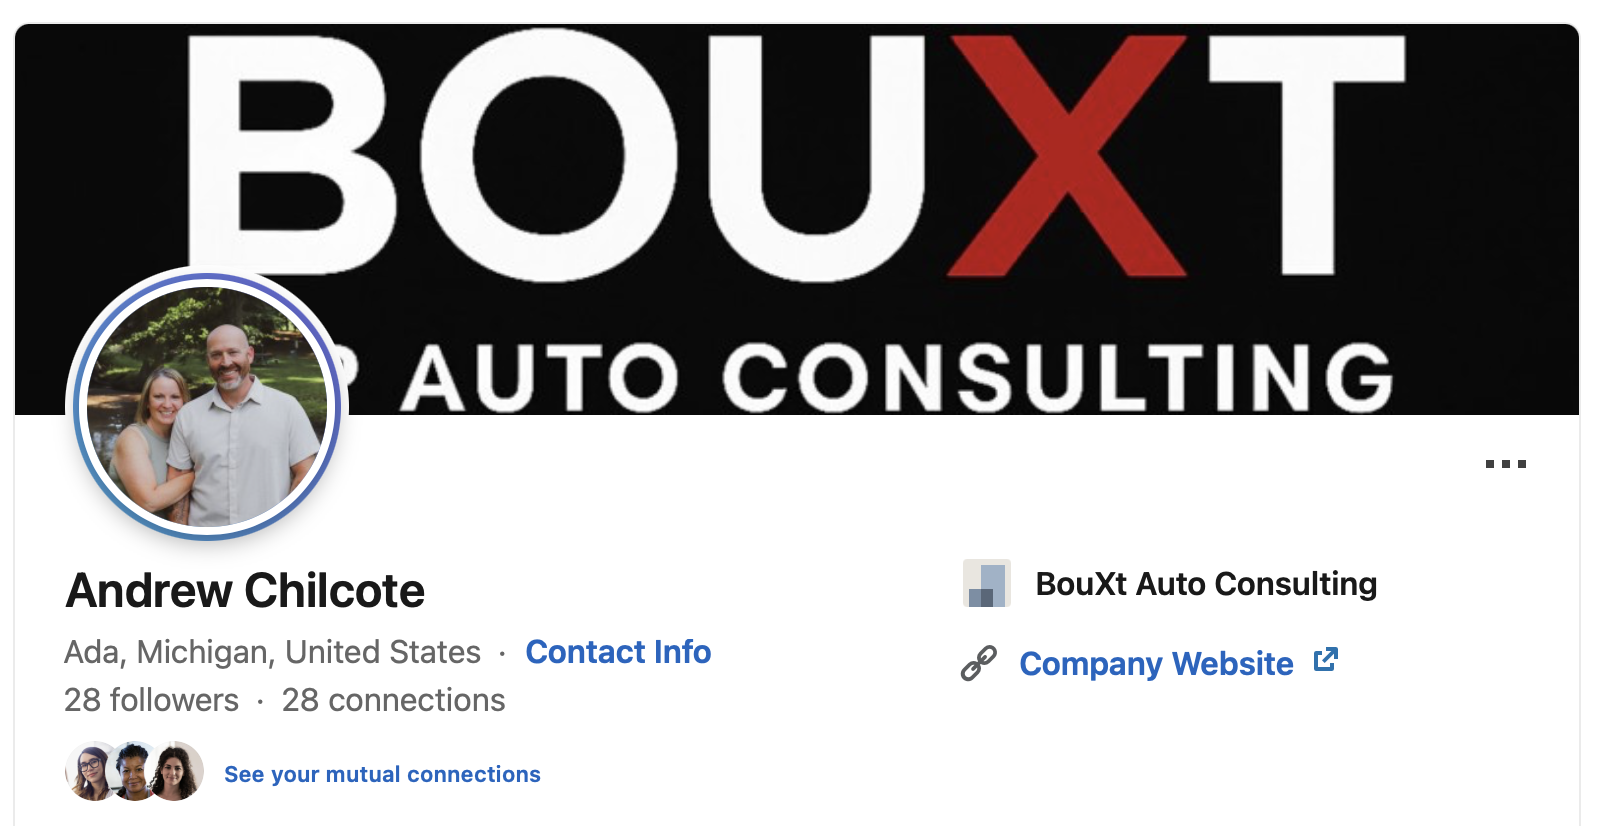The image size is (1598, 826).
Task: Click the AUTO CONSULTING text in the banner
Action: (895, 378)
